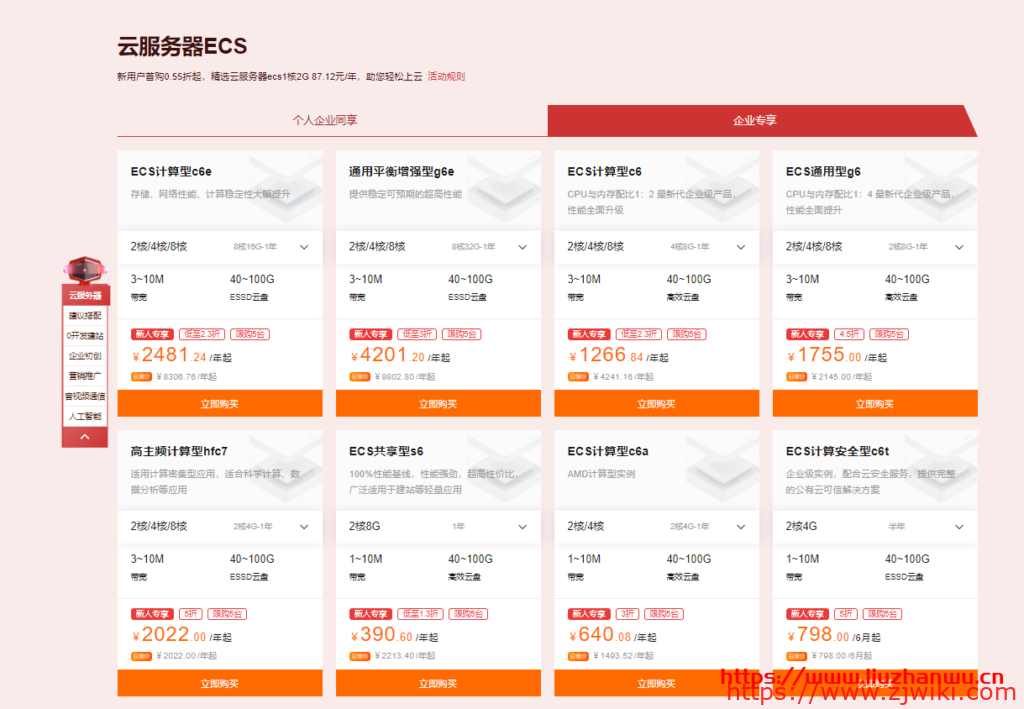
Task: Click the ¥4201.20 price
Action: point(387,355)
